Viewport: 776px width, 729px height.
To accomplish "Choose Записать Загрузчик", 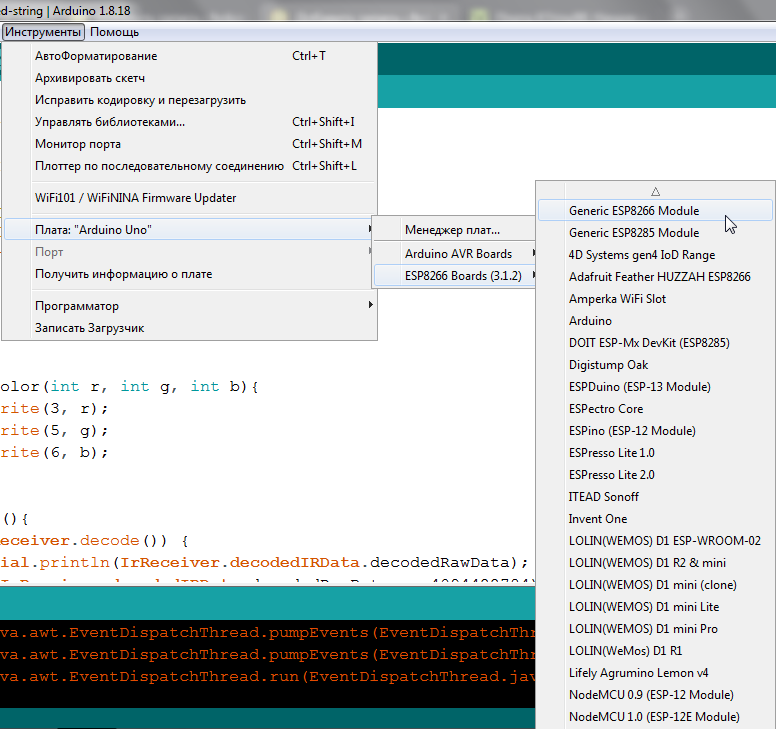I will click(190, 328).
